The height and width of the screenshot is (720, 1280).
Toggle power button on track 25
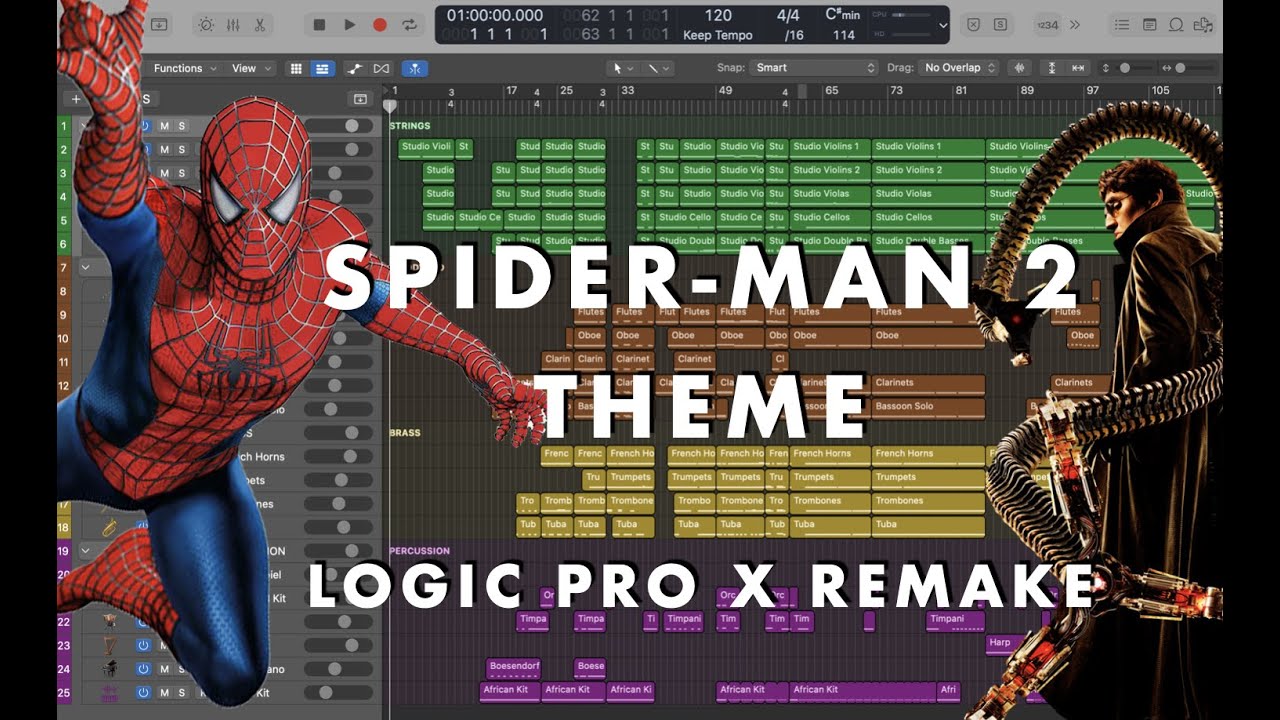point(143,692)
